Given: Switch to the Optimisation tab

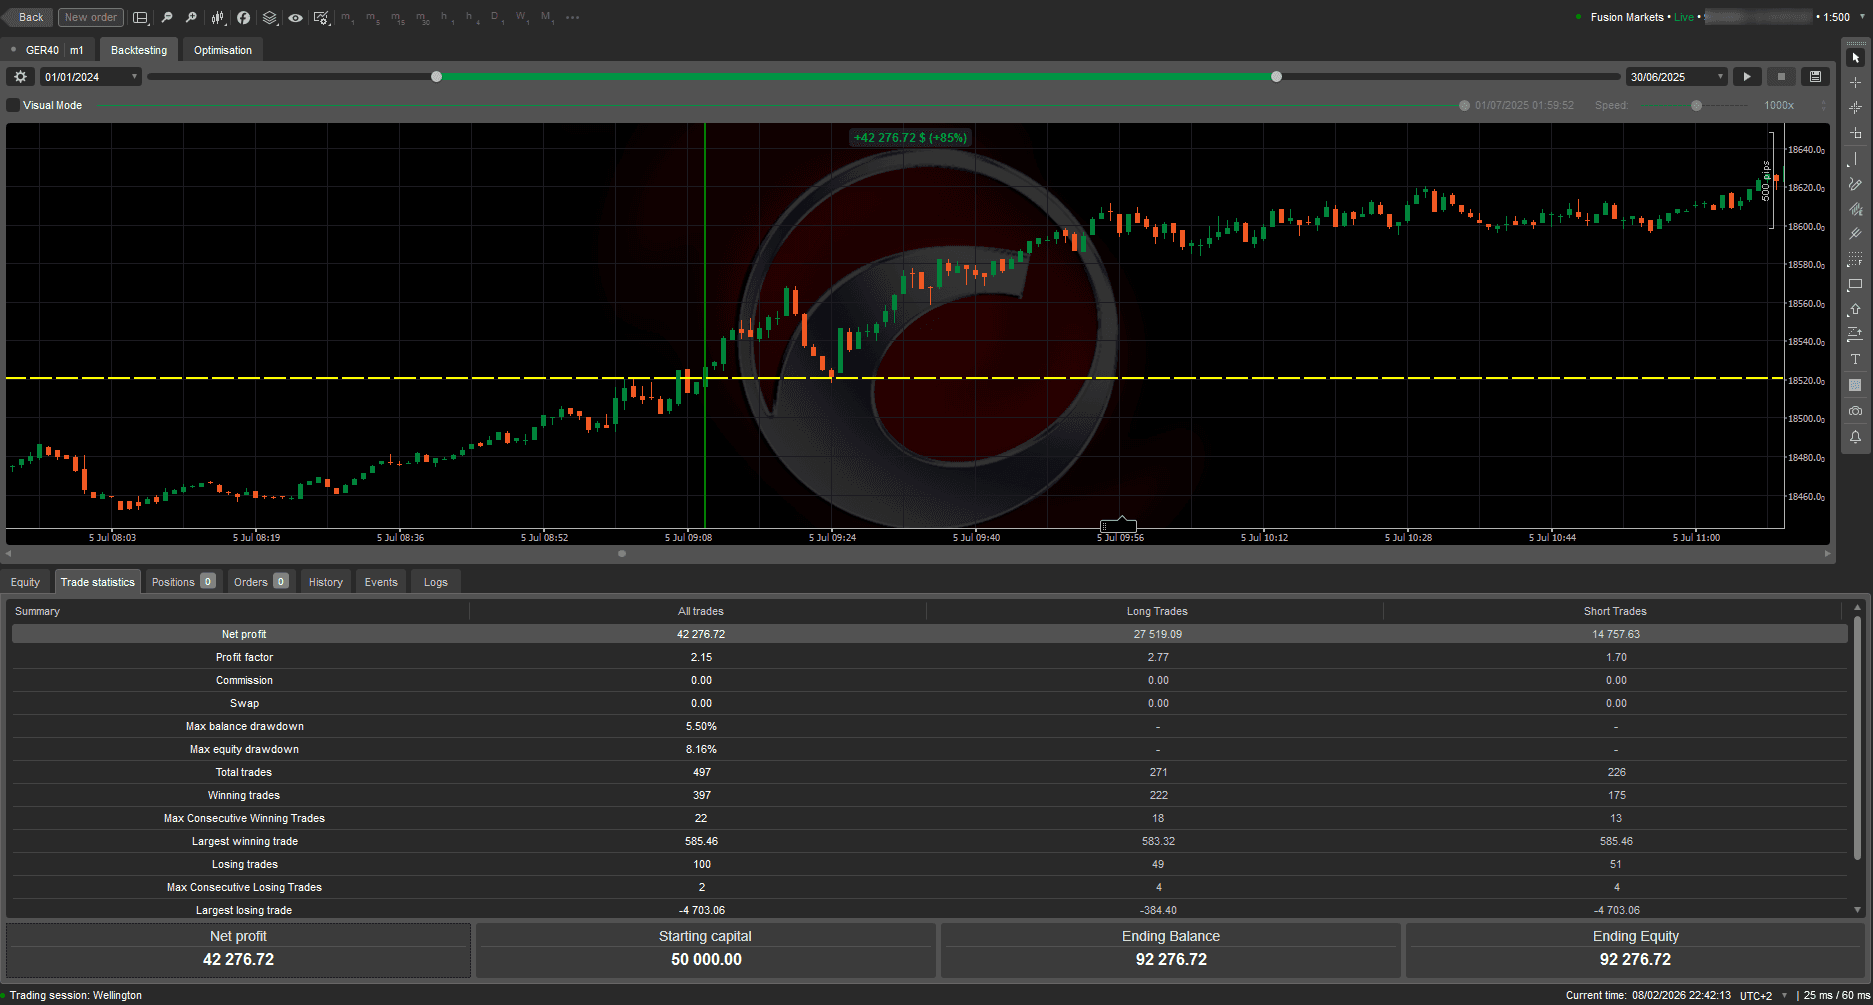Looking at the screenshot, I should [222, 49].
